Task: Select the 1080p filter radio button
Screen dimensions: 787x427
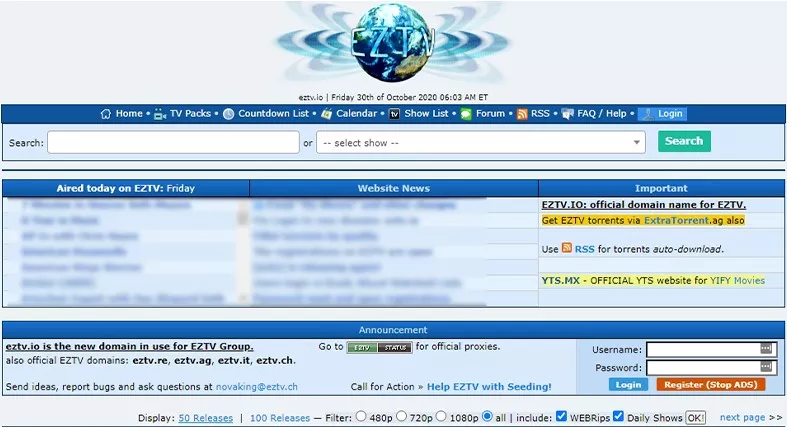Action: (441, 416)
